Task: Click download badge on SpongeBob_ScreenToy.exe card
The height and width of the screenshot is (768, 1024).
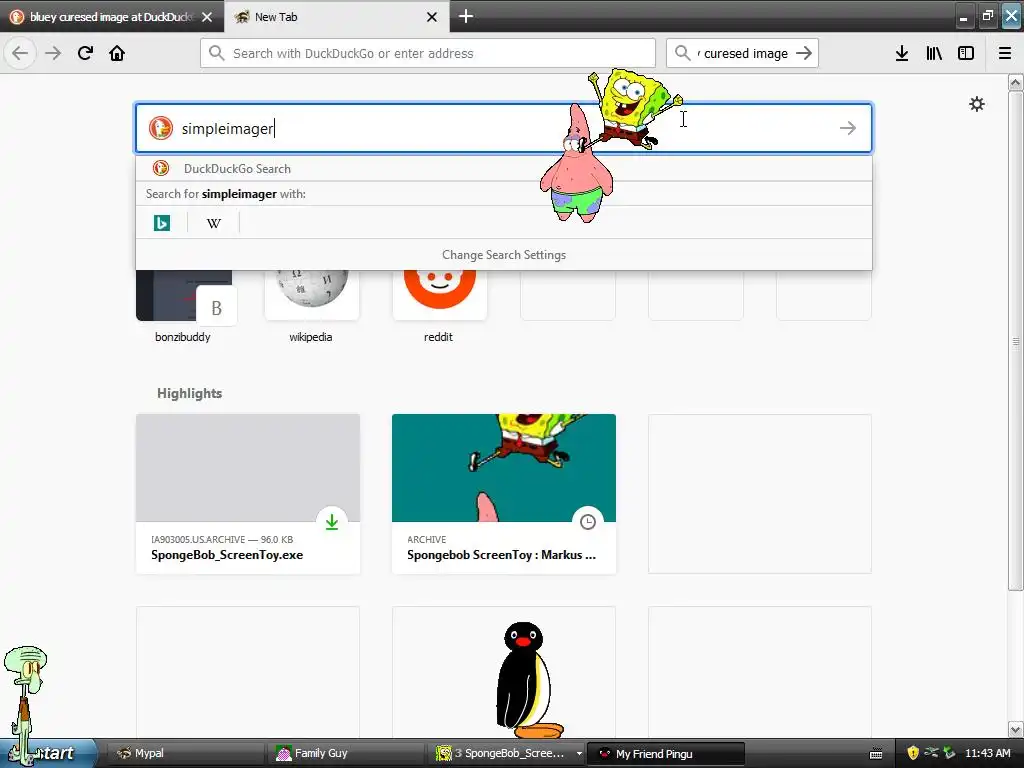Action: (332, 521)
